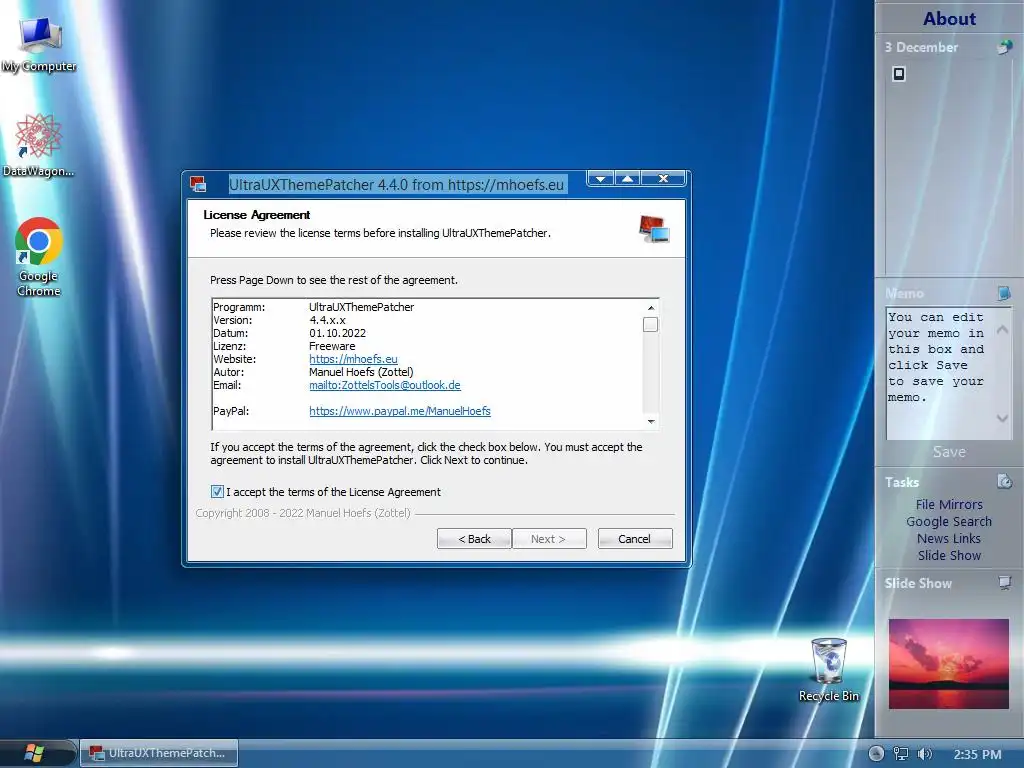Click the Slide Show panel header icon
1024x768 pixels.
coord(1005,582)
